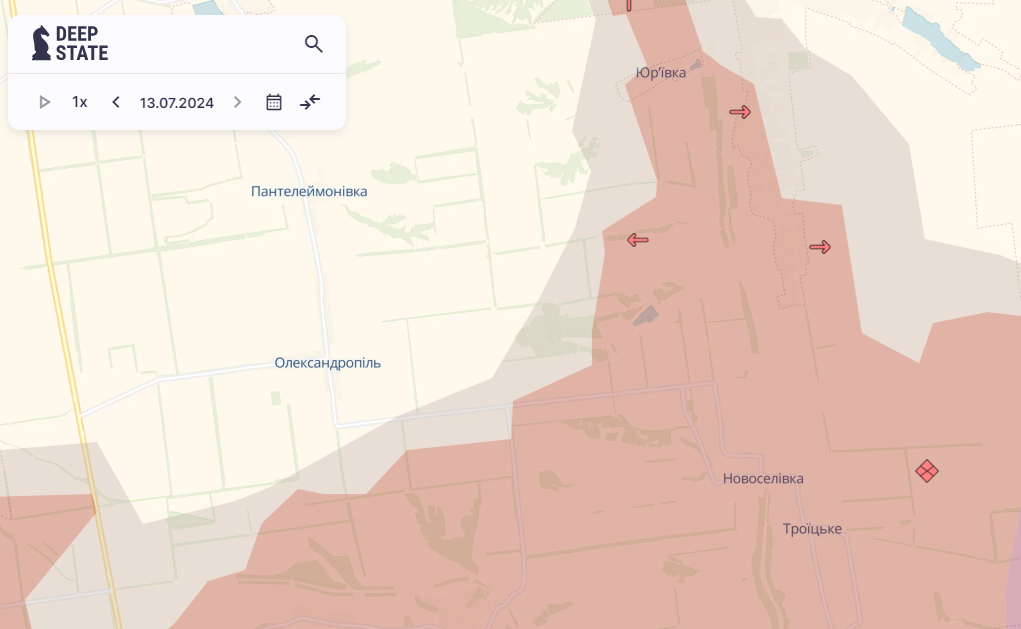Image resolution: width=1021 pixels, height=629 pixels.
Task: Click the 13.07.2024 date label
Action: [x=177, y=102]
